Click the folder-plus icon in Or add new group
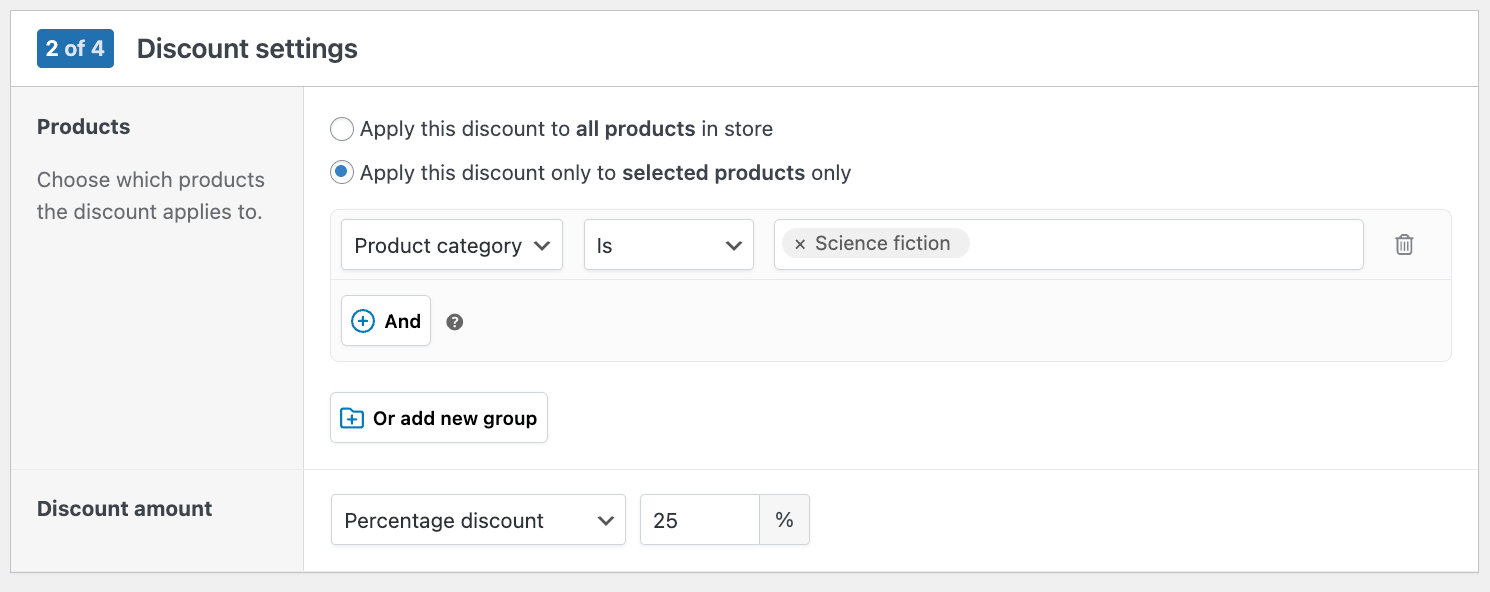Image resolution: width=1490 pixels, height=592 pixels. coord(352,417)
